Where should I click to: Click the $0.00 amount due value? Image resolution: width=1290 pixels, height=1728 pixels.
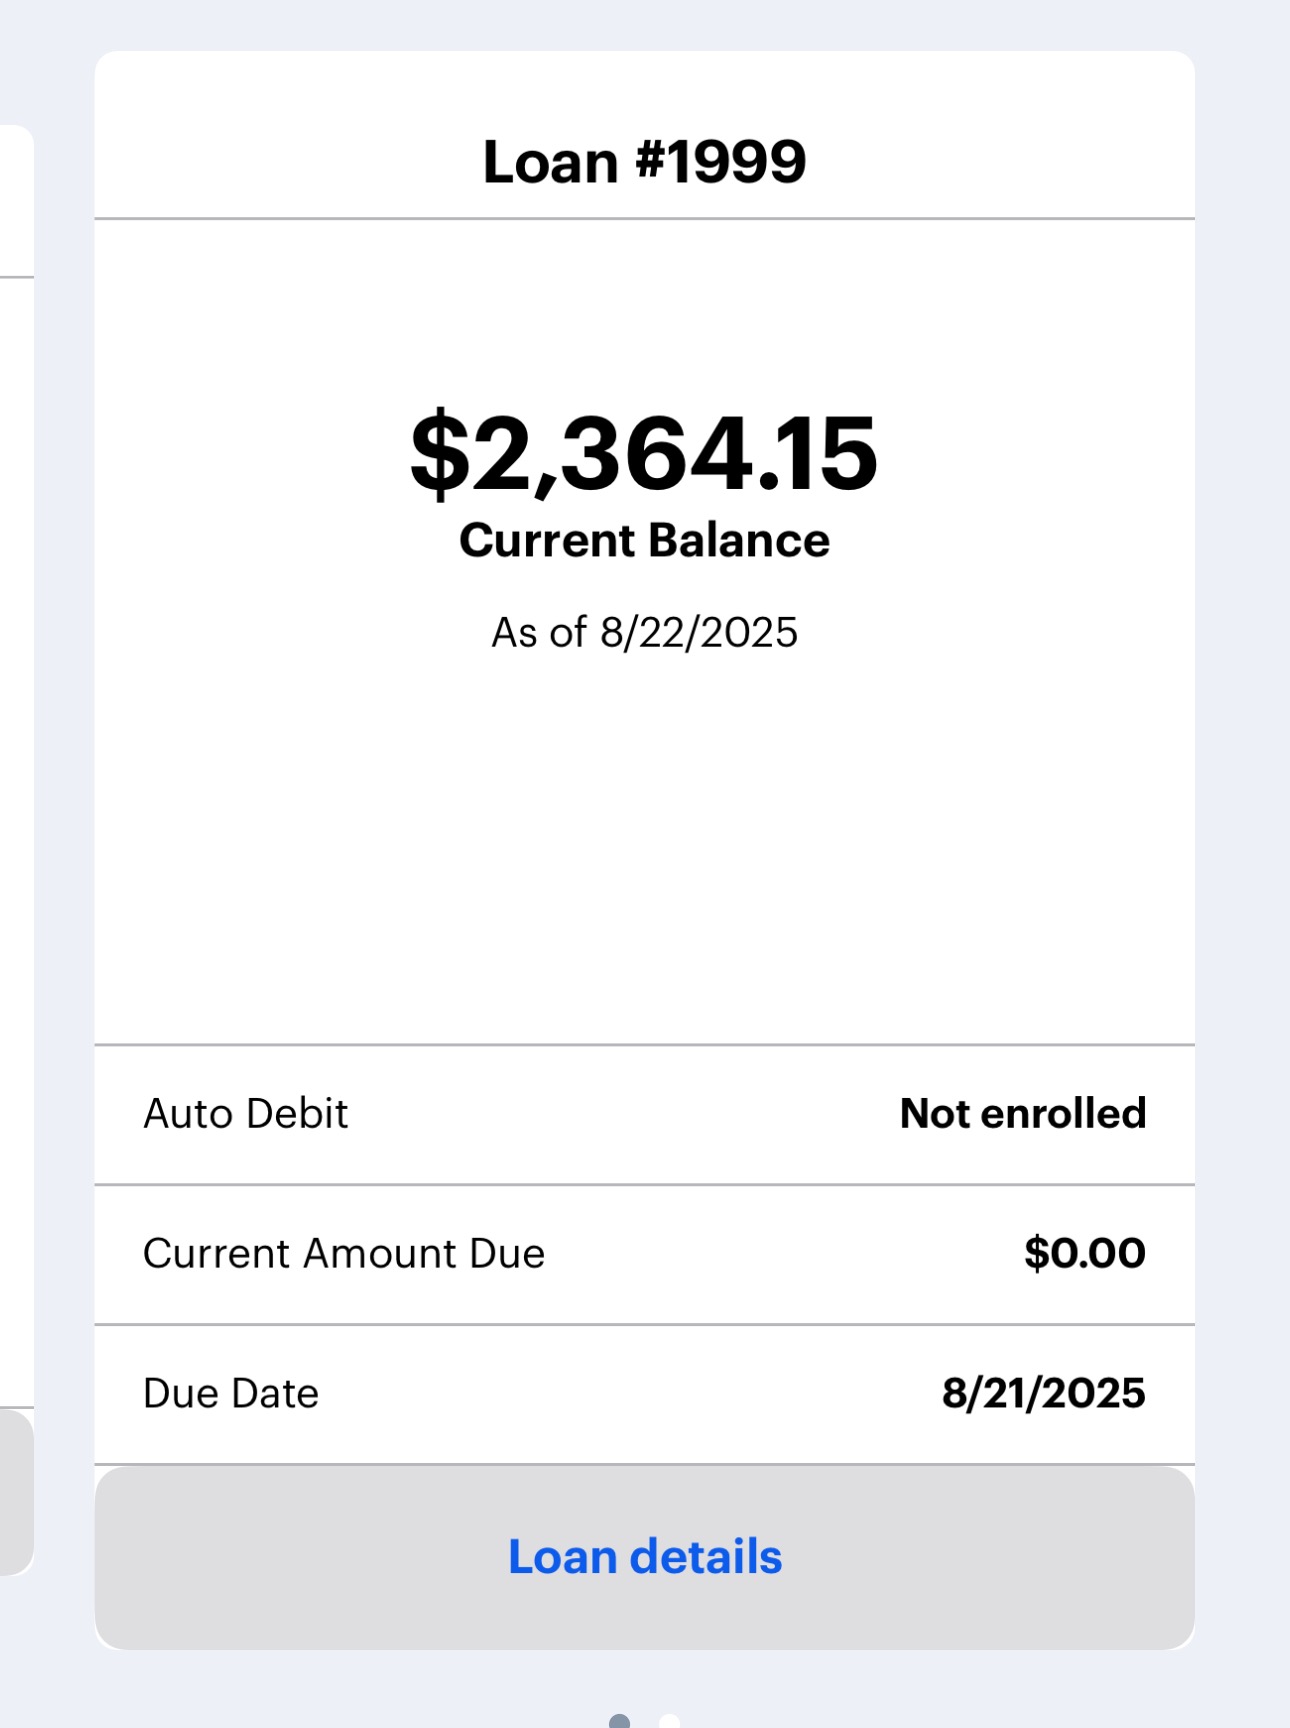1084,1253
